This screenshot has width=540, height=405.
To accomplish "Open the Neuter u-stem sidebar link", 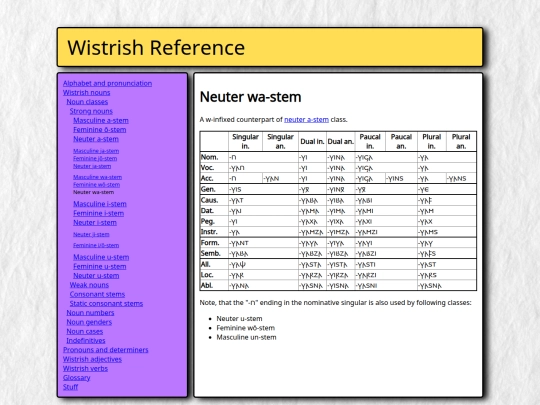I will click(96, 276).
